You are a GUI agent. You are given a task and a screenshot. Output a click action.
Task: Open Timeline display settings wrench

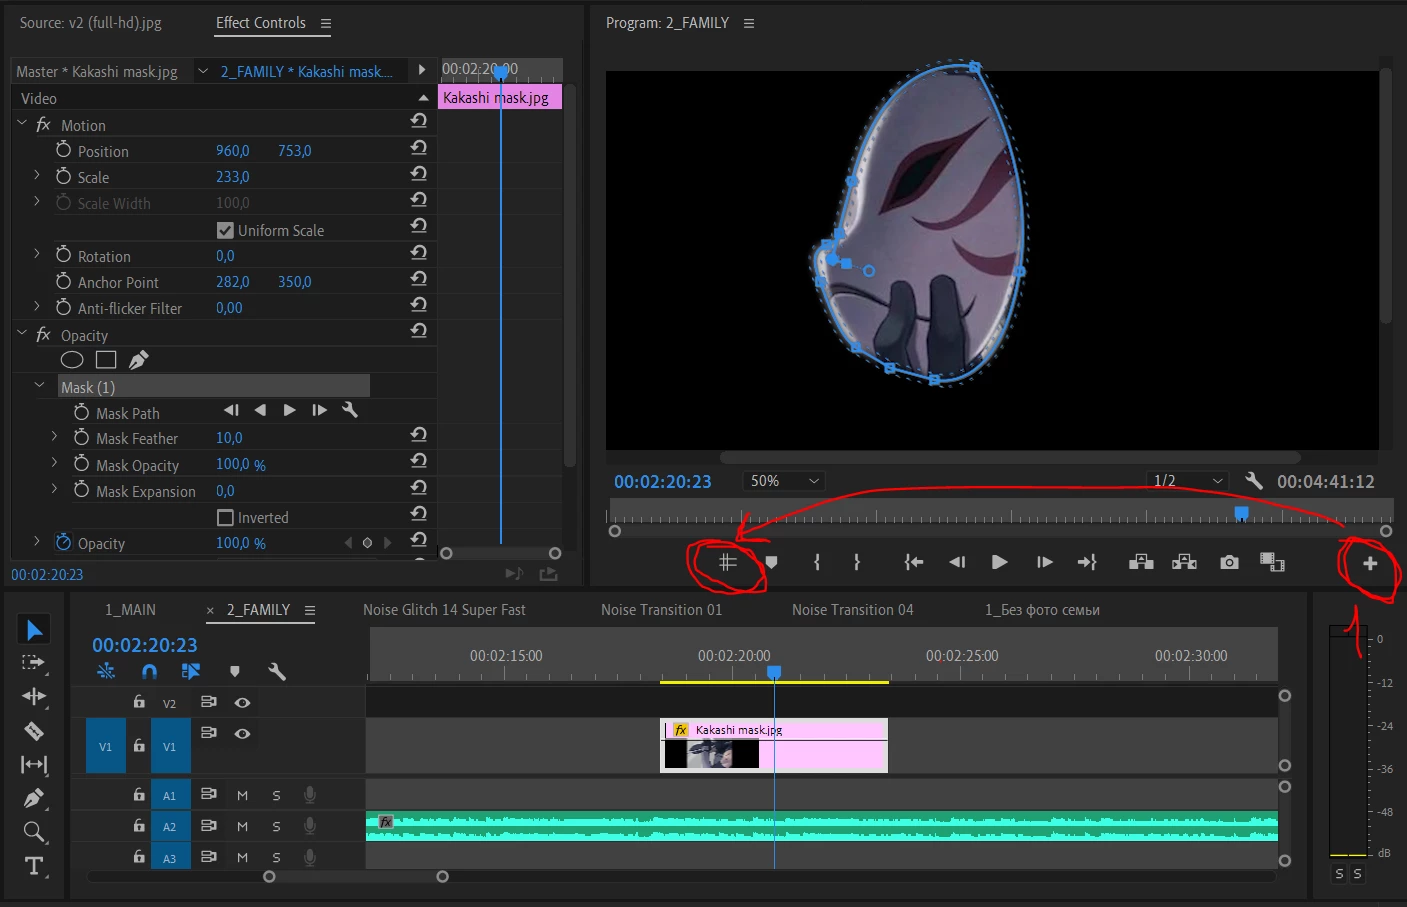(x=277, y=671)
